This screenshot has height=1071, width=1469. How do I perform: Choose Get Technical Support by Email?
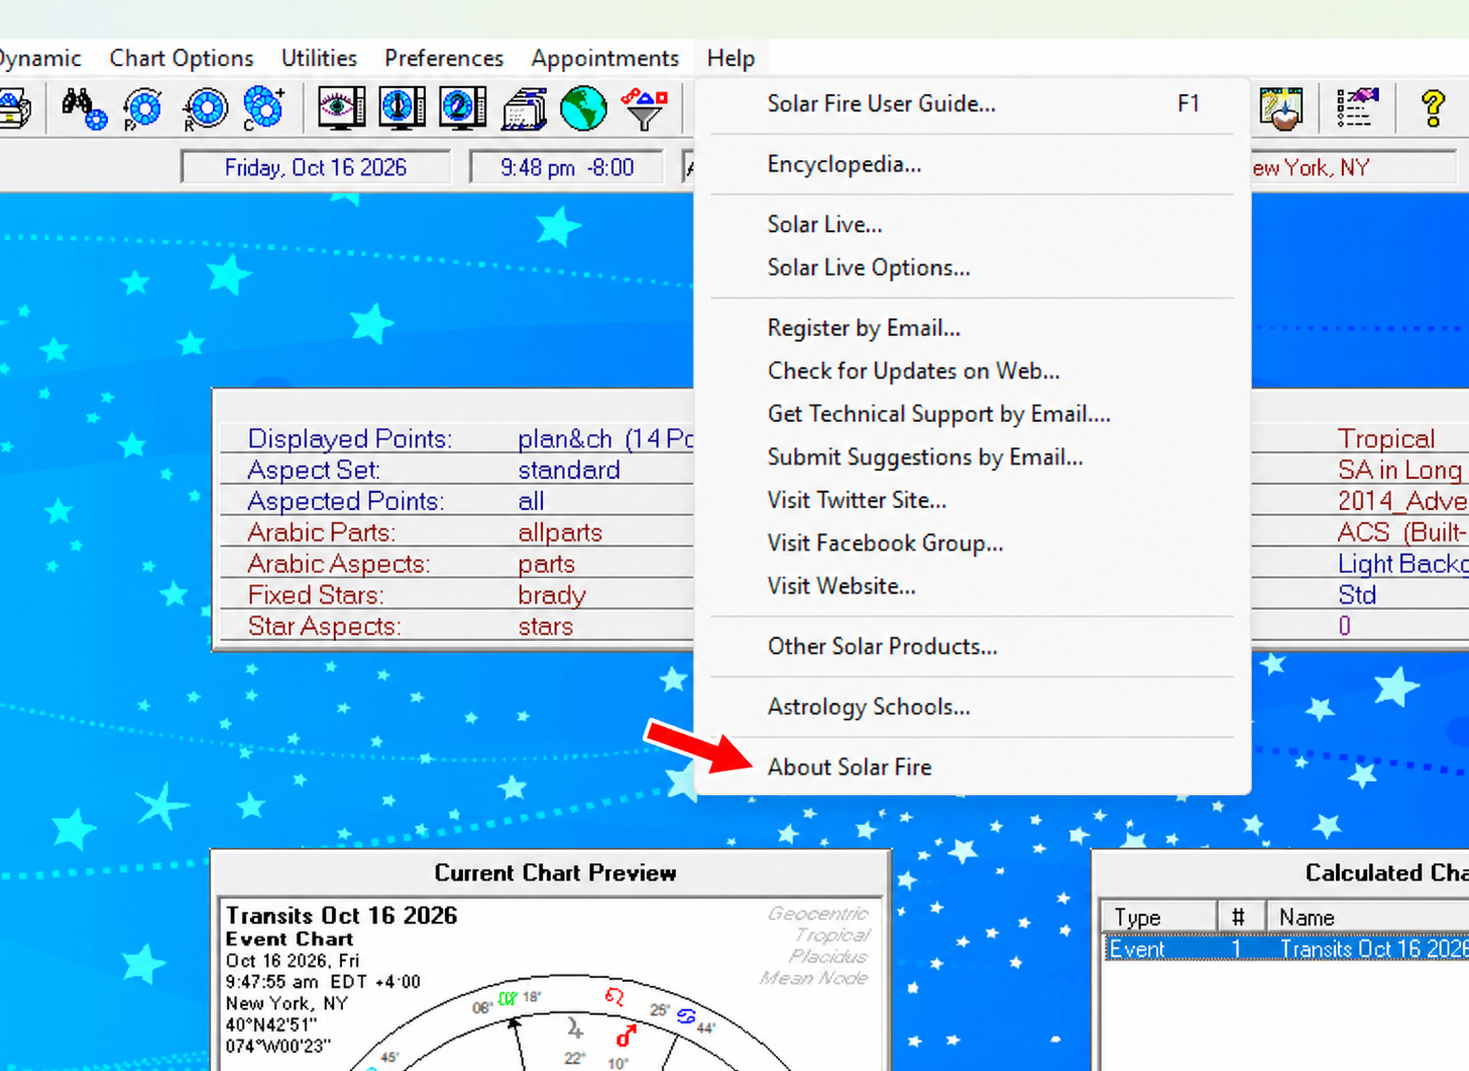click(971, 414)
